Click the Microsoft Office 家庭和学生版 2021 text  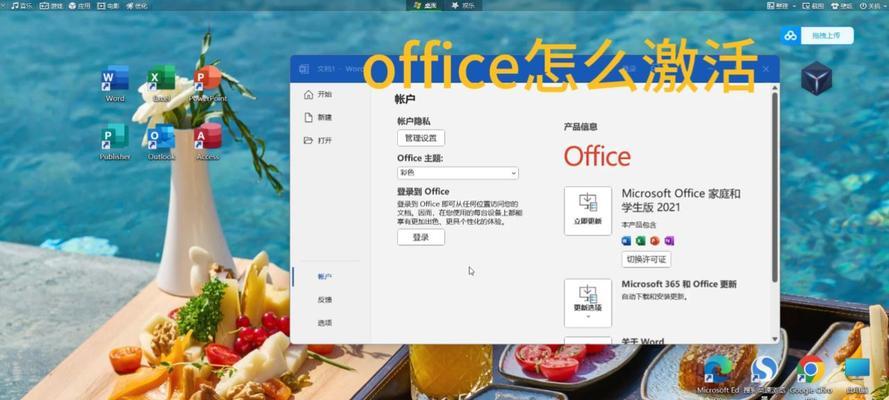[x=681, y=201]
